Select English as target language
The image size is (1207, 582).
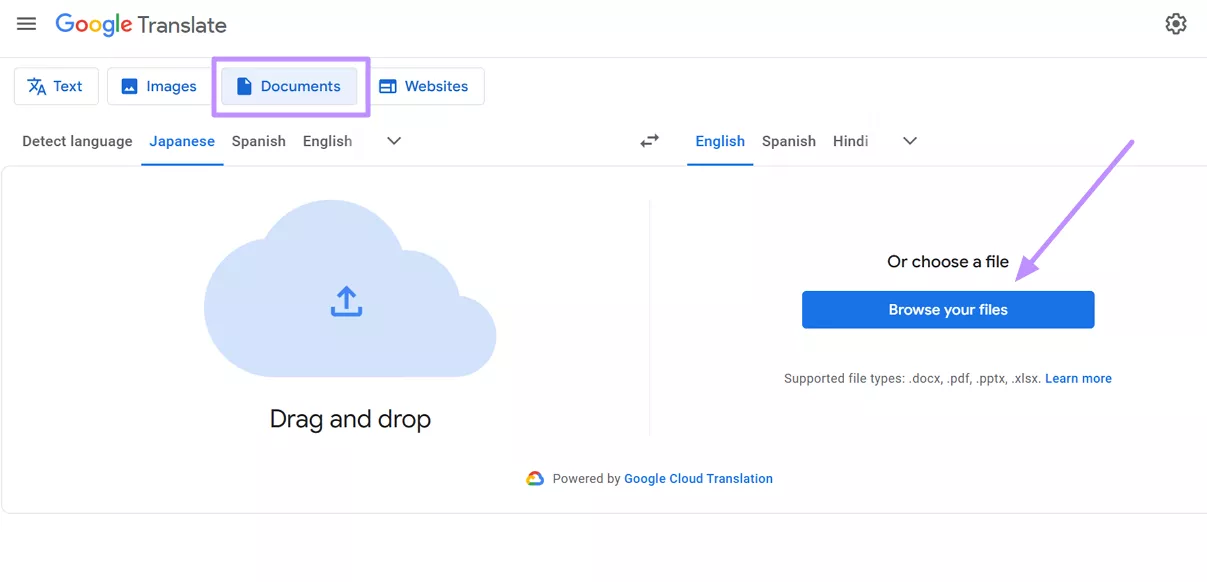pyautogui.click(x=720, y=141)
